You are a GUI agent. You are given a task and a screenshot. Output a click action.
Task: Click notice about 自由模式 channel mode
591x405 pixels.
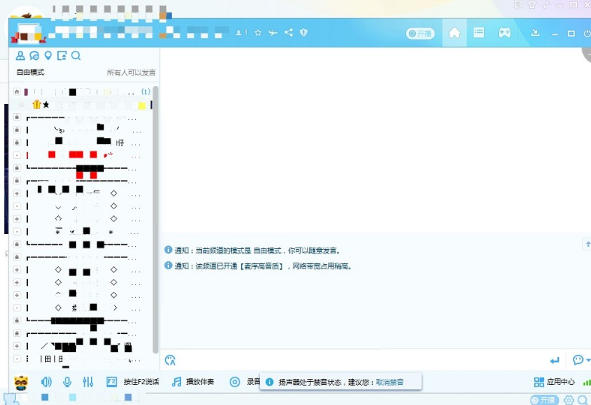(x=258, y=251)
